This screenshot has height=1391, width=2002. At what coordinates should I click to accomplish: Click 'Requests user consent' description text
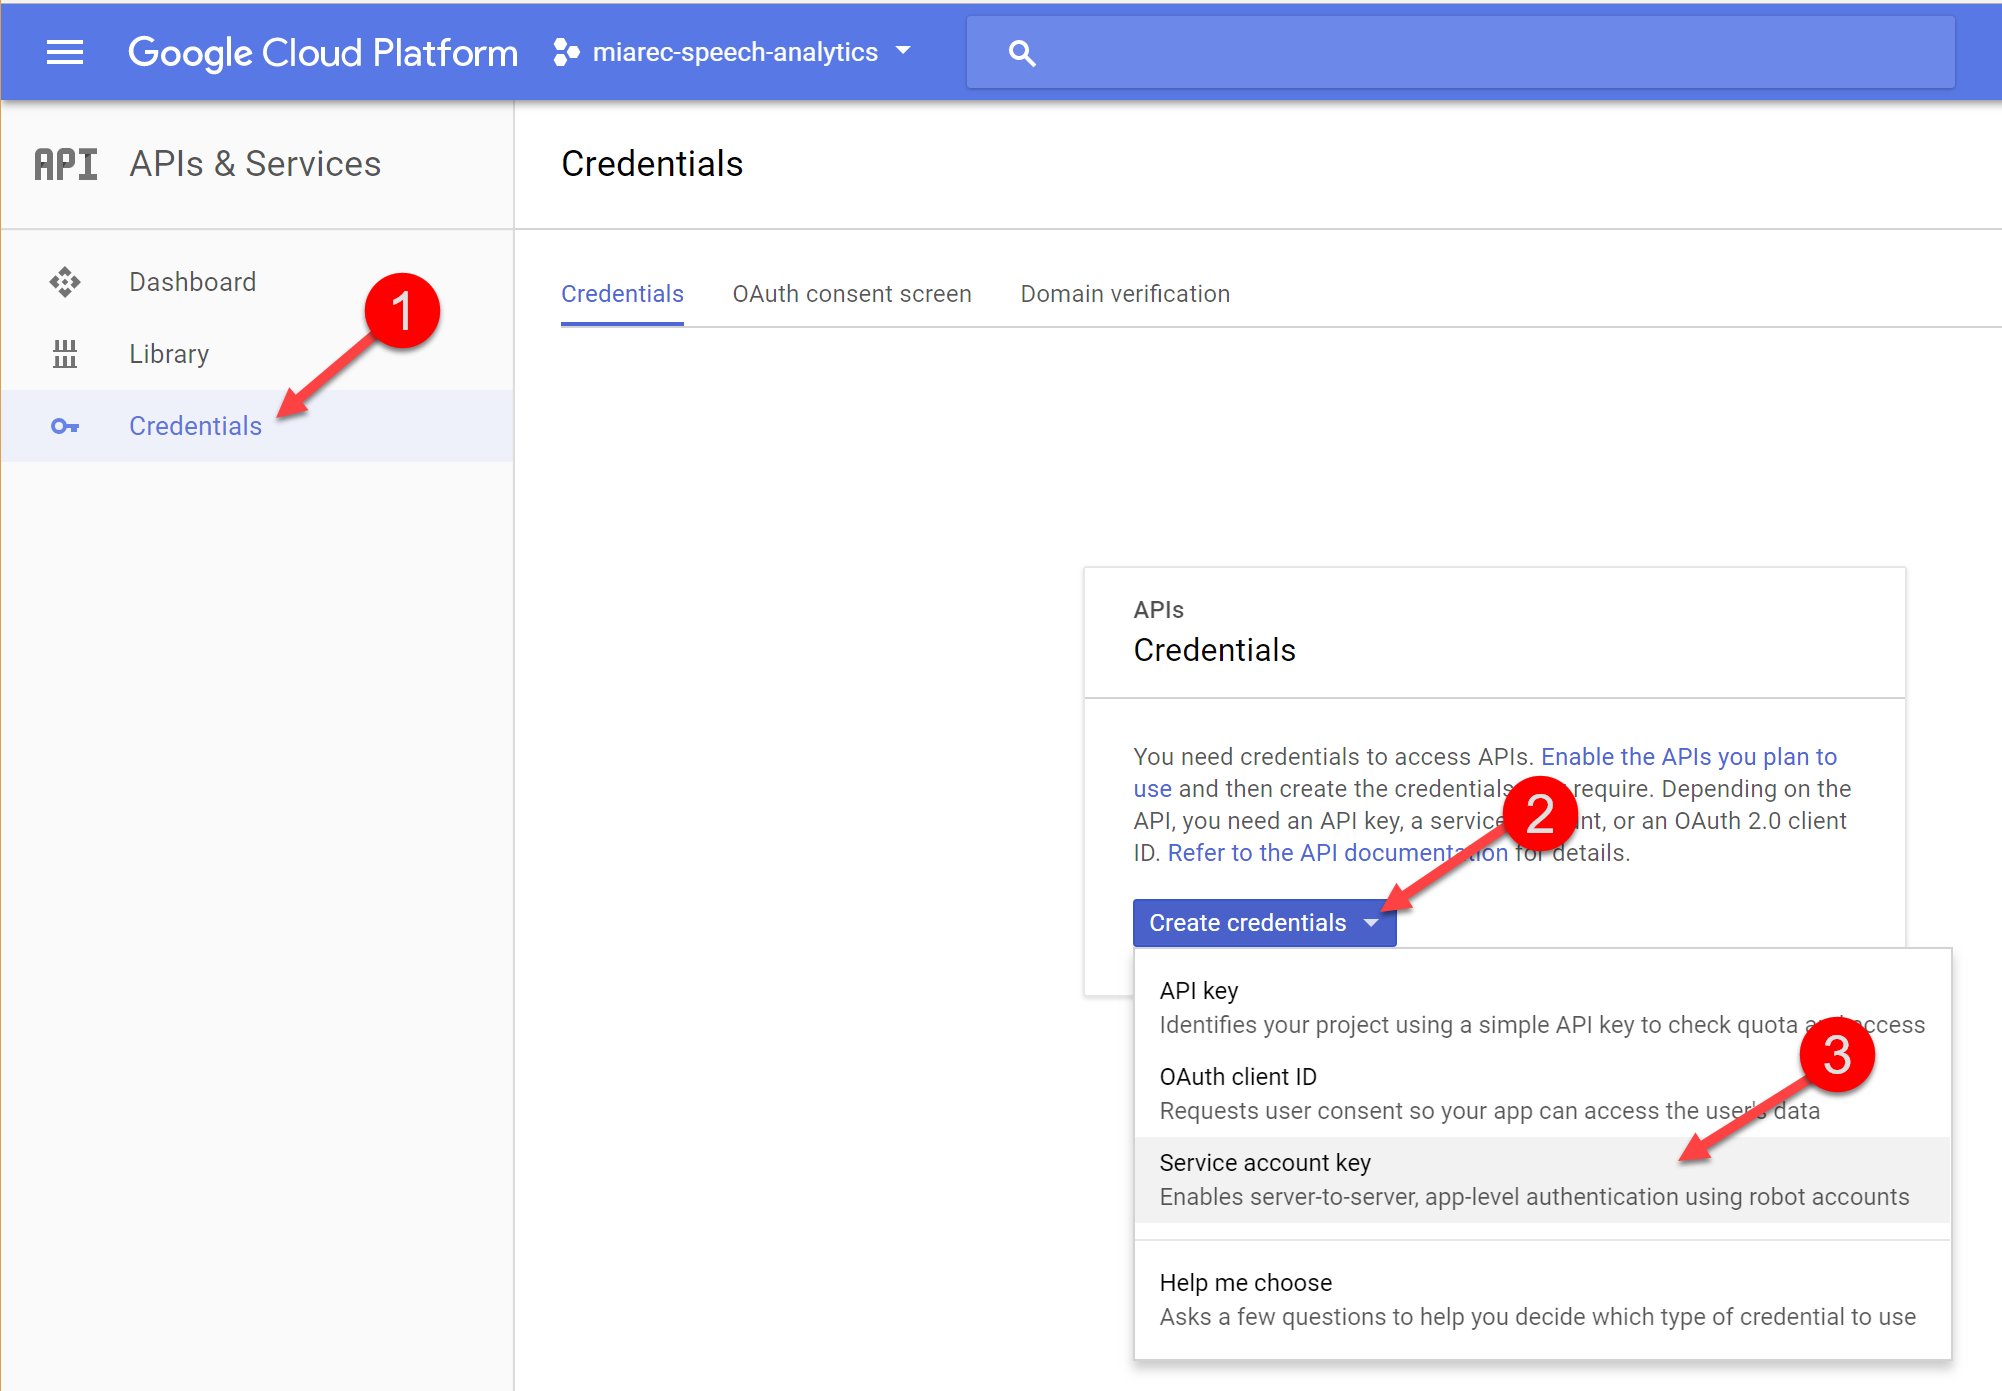(x=1489, y=1111)
